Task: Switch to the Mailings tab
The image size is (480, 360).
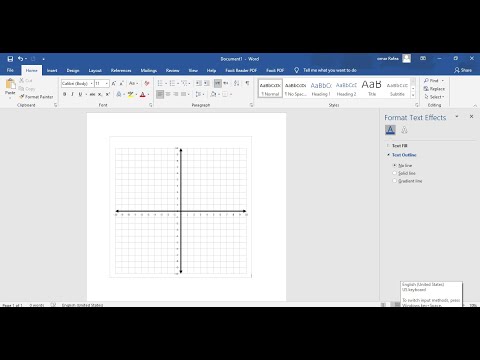Action: [x=149, y=70]
